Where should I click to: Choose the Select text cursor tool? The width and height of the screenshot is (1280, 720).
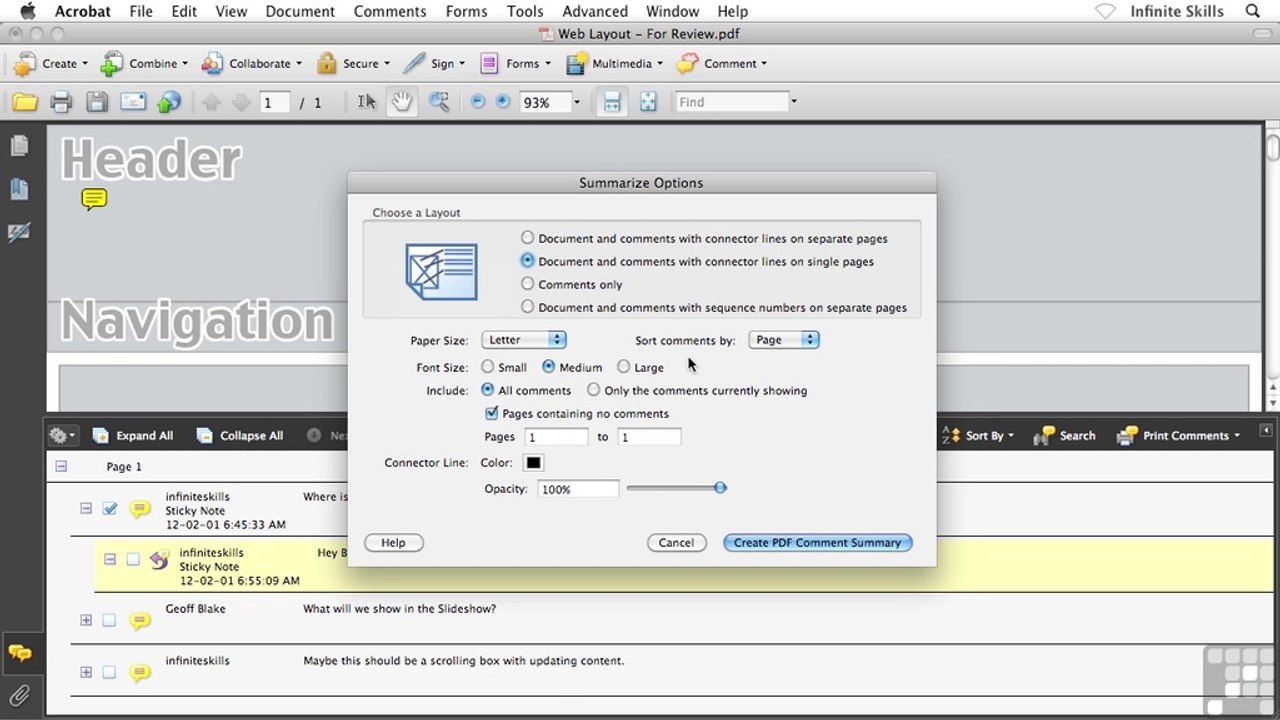(367, 102)
